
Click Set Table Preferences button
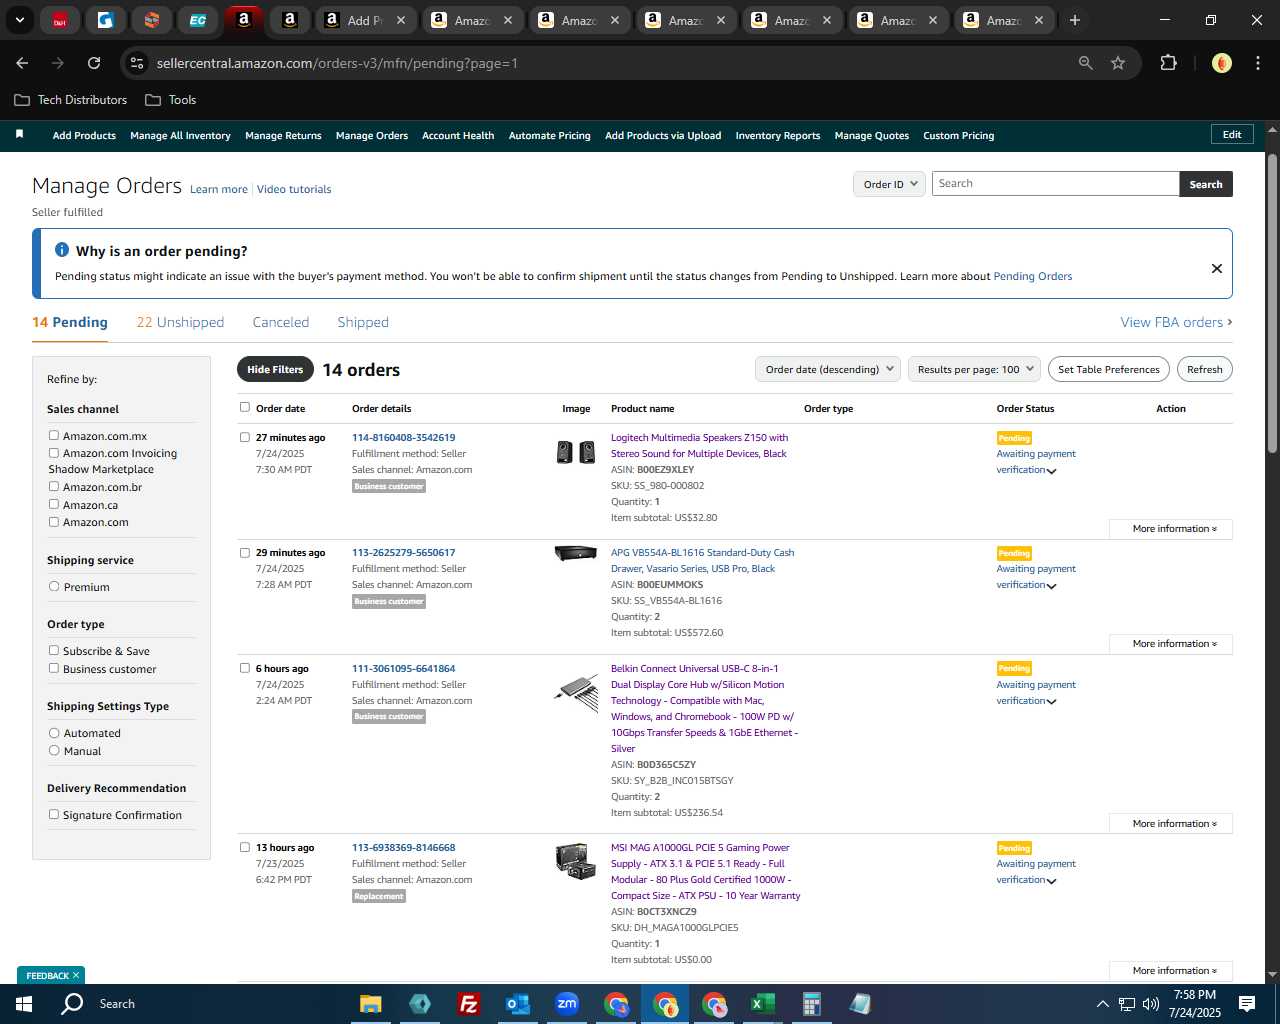pos(1109,369)
